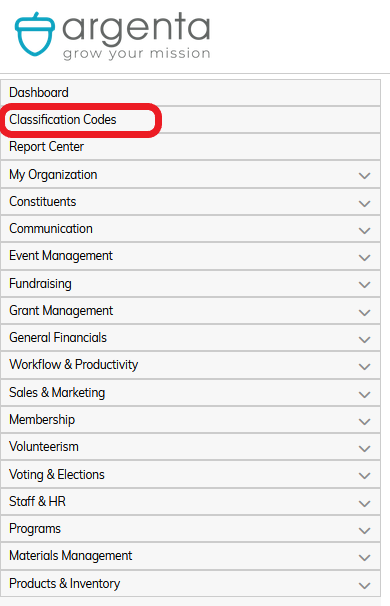The image size is (390, 606).
Task: Select Voting & Elections label
Action: tap(57, 474)
